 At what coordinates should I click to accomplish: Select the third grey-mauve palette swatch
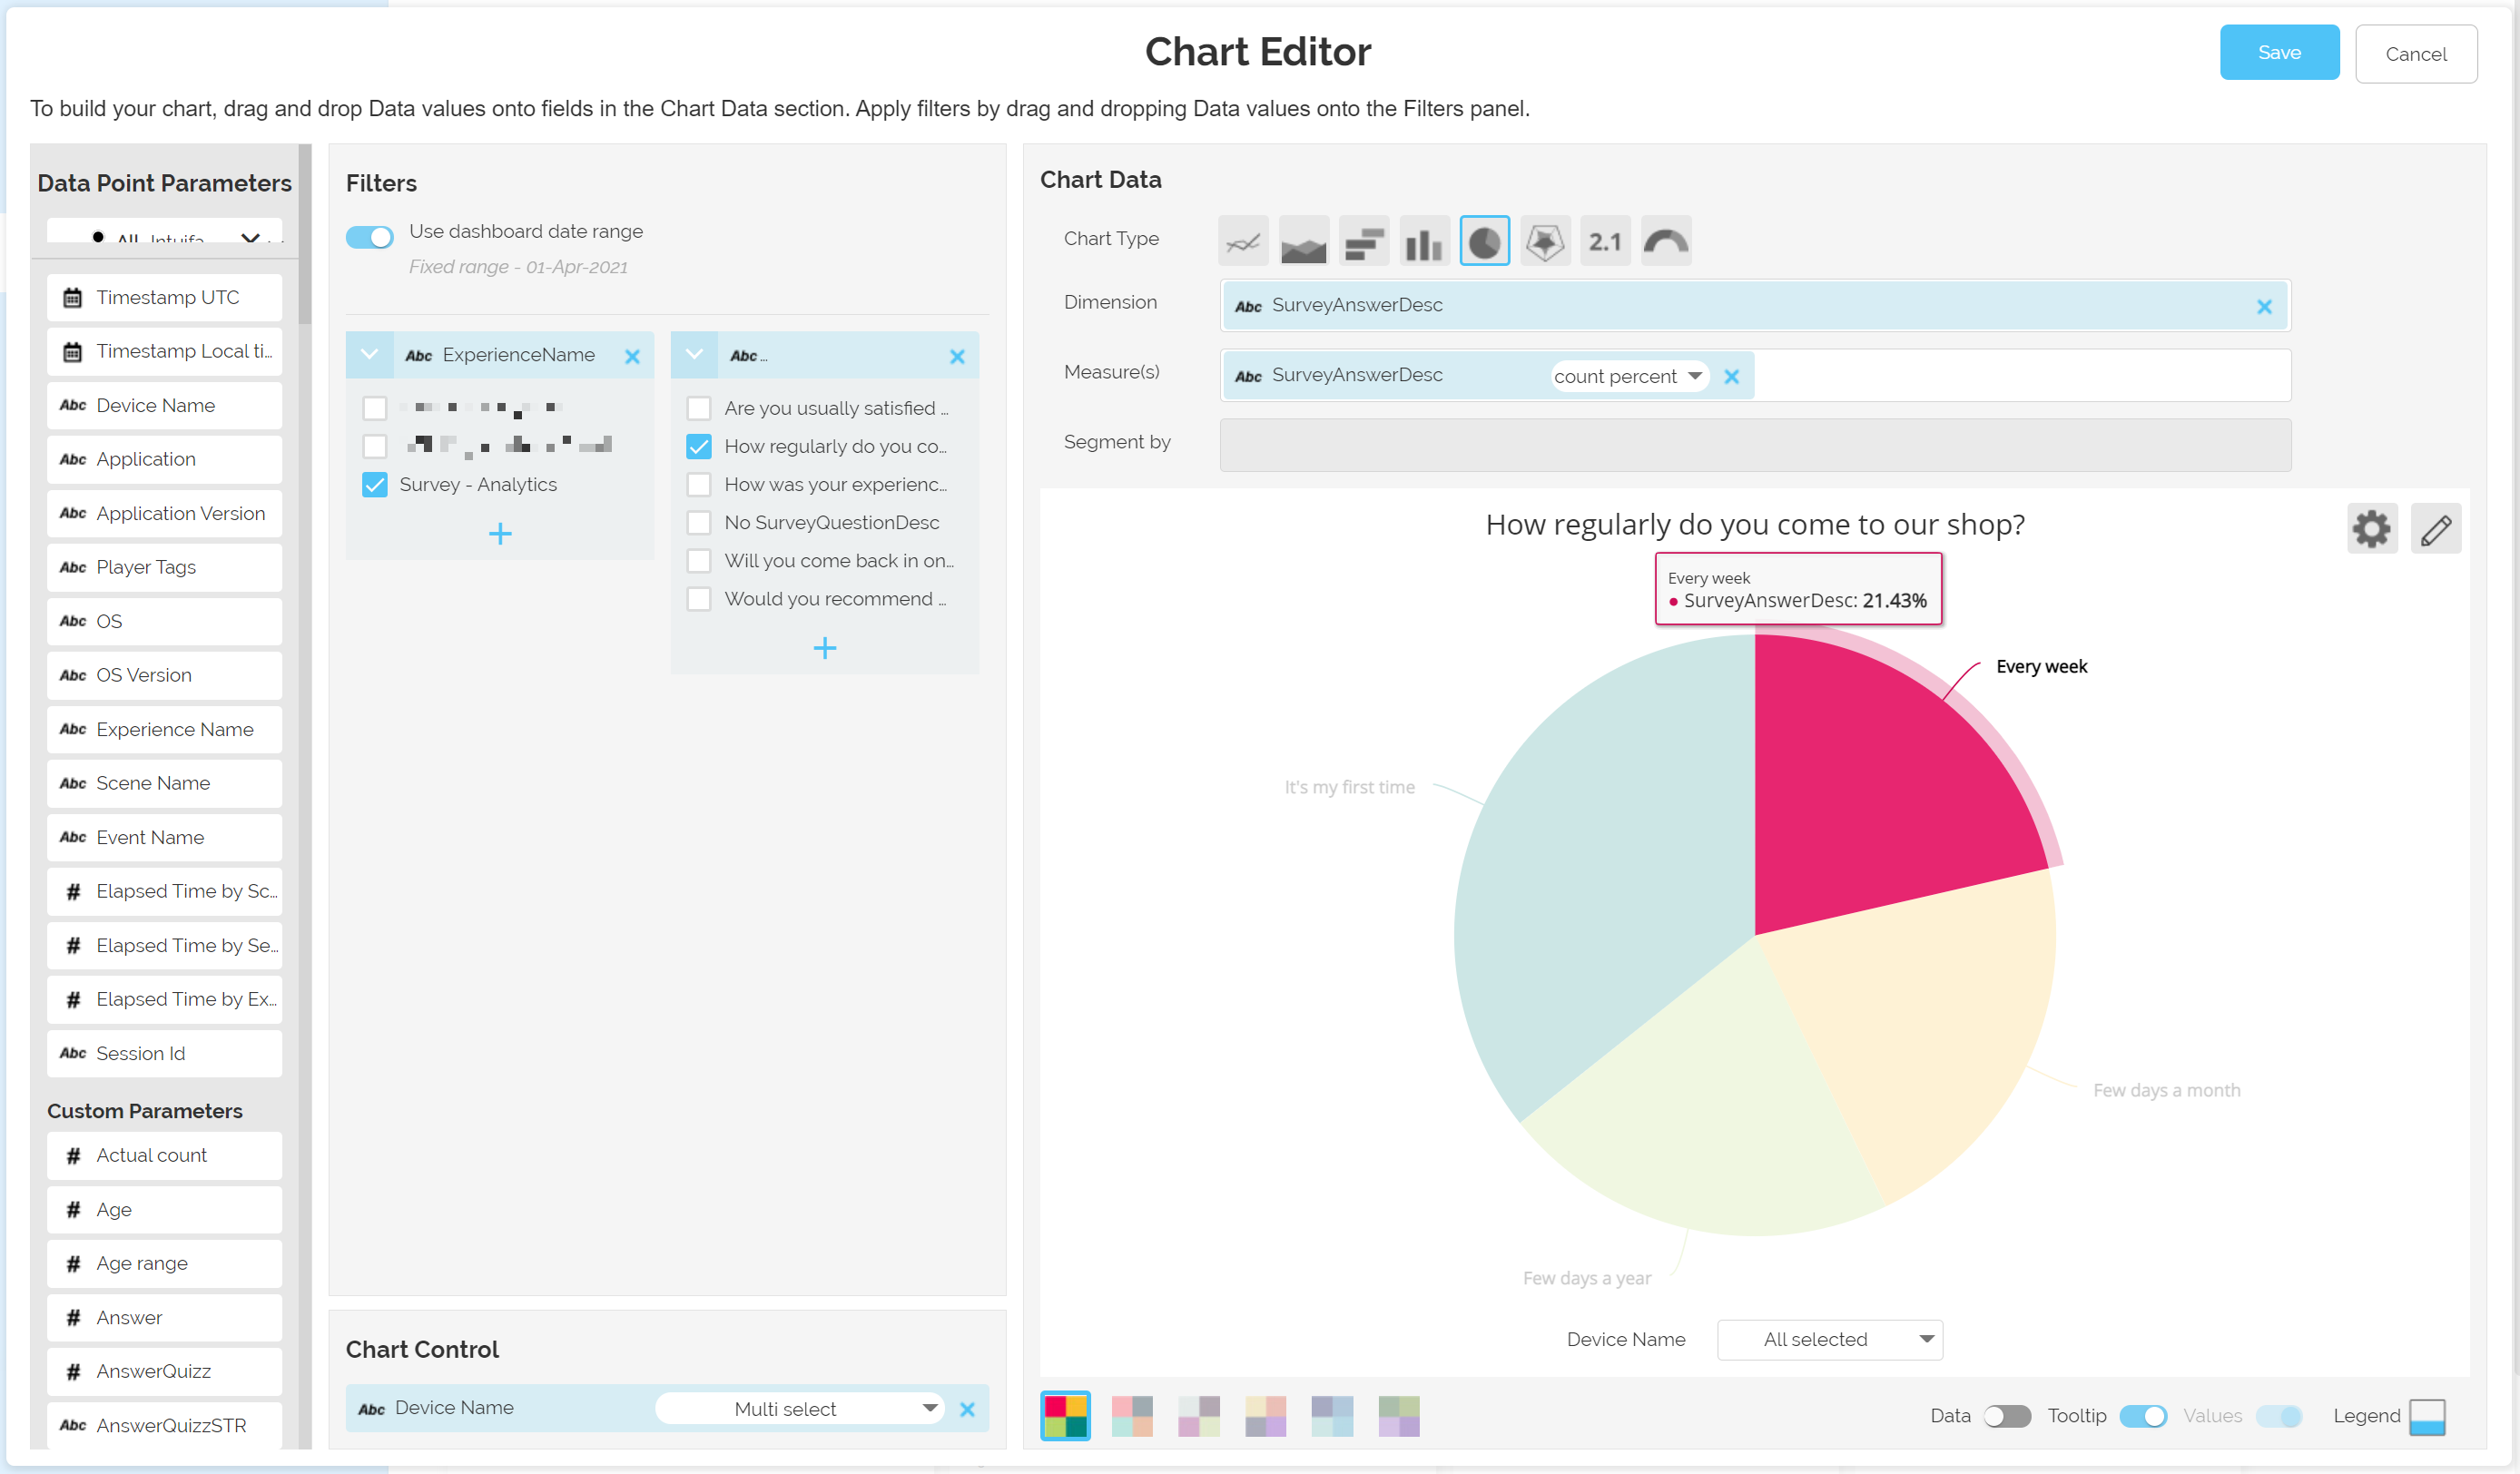coord(1198,1416)
